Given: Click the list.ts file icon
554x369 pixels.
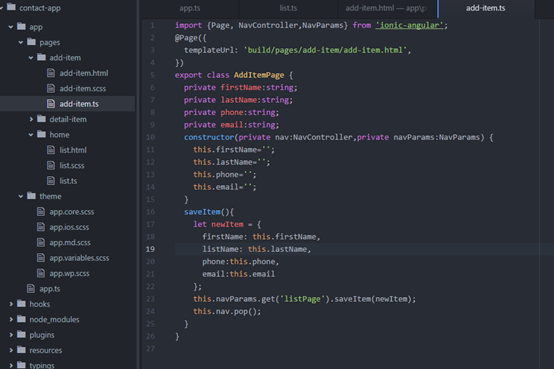Looking at the screenshot, I should point(51,181).
